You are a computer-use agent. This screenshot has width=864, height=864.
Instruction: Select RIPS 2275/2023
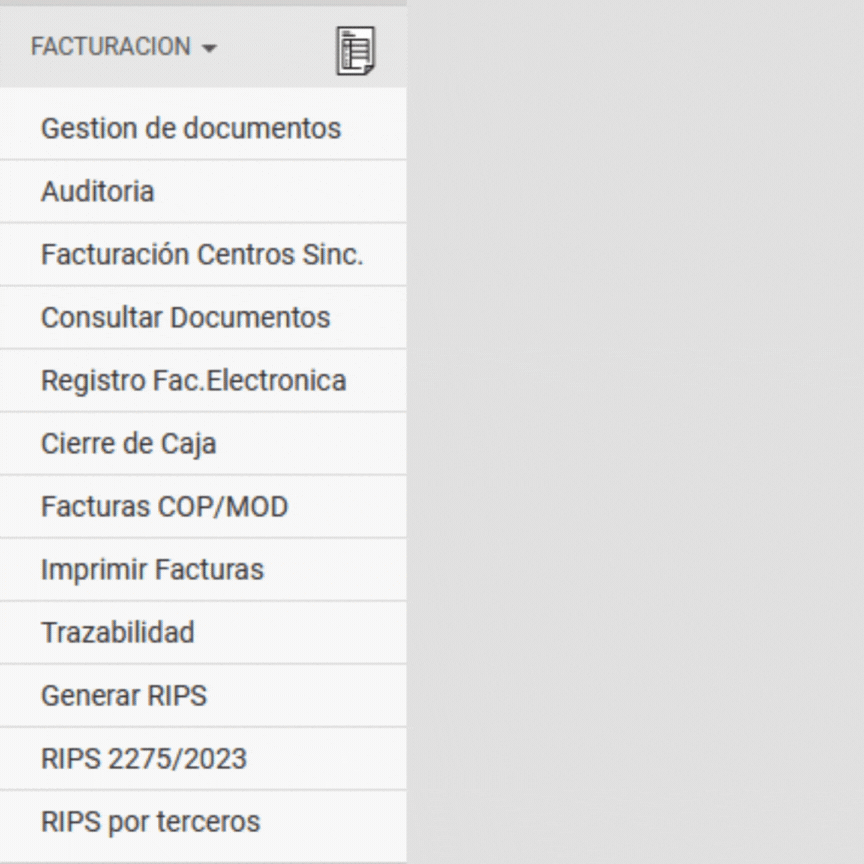[x=143, y=758]
